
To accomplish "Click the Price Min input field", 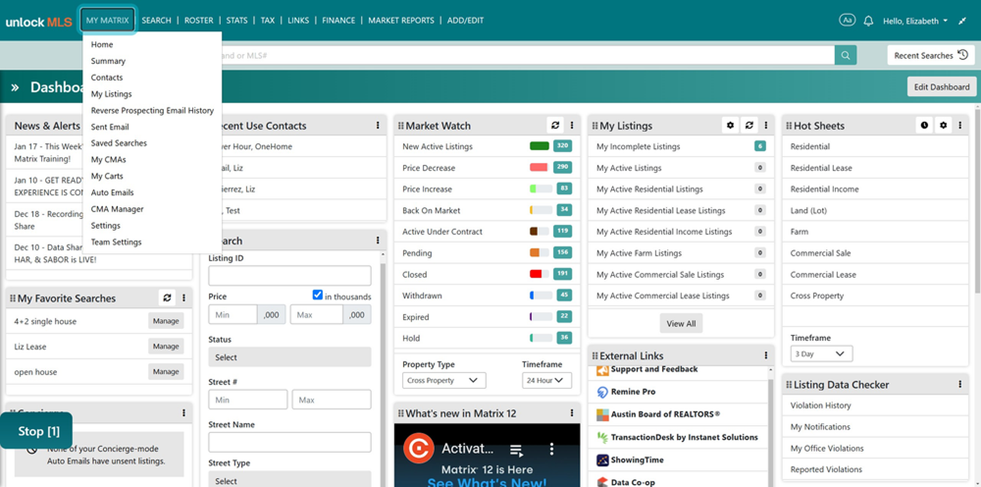I will [x=233, y=314].
